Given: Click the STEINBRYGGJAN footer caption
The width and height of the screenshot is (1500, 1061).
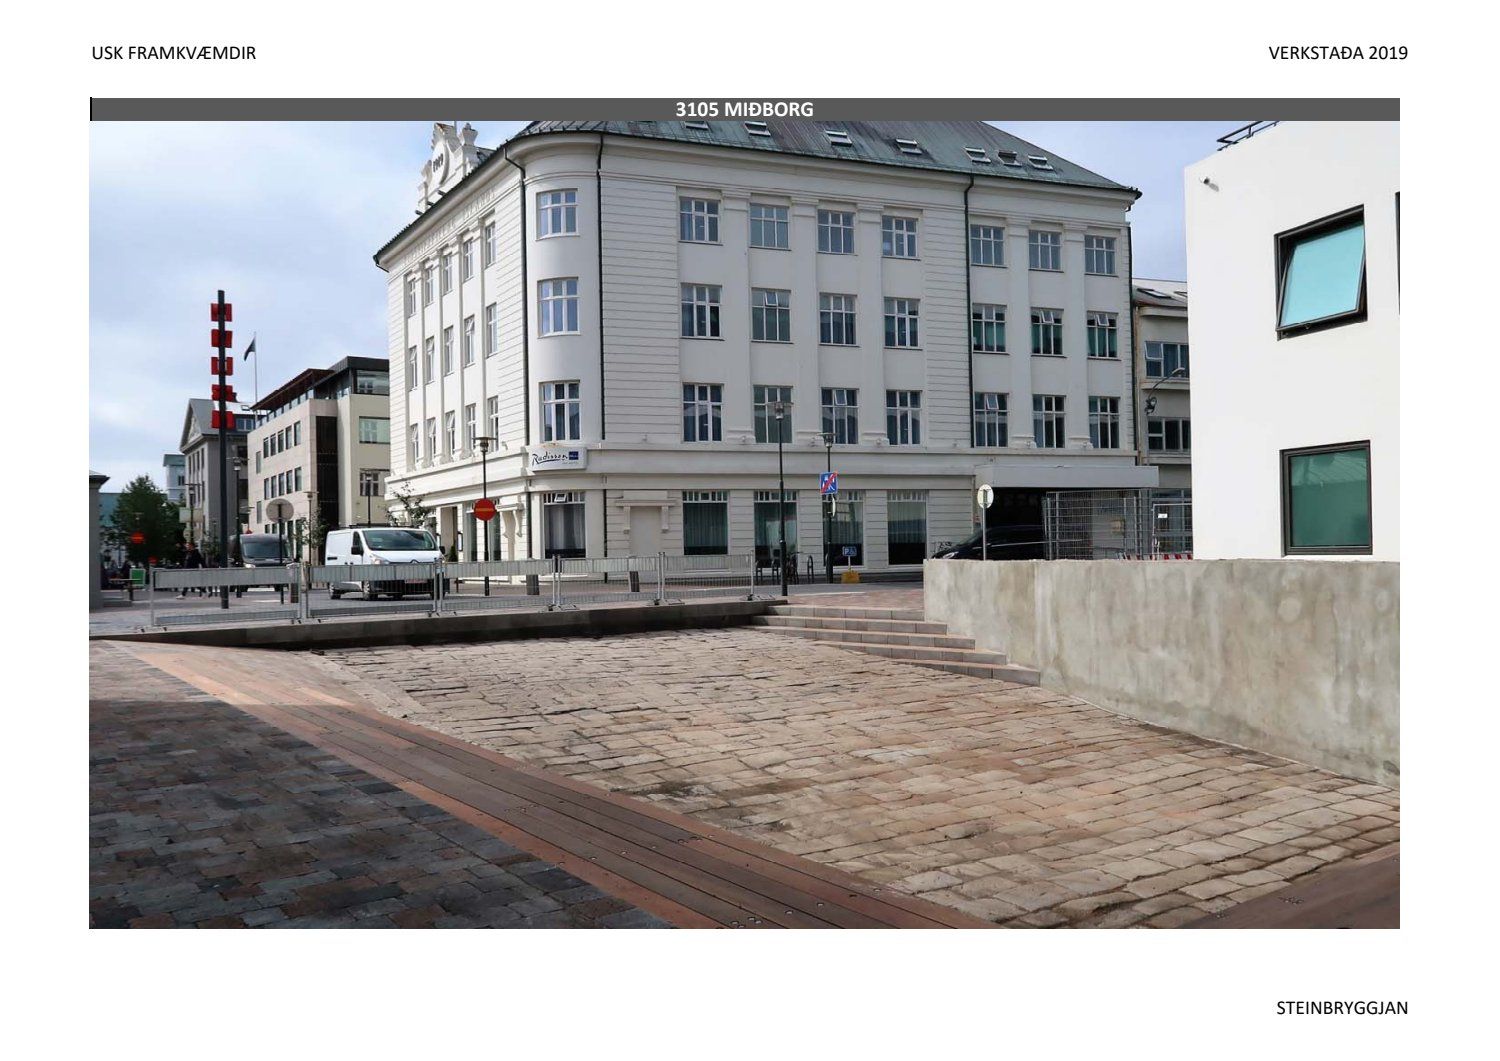Looking at the screenshot, I should click(x=1341, y=1007).
